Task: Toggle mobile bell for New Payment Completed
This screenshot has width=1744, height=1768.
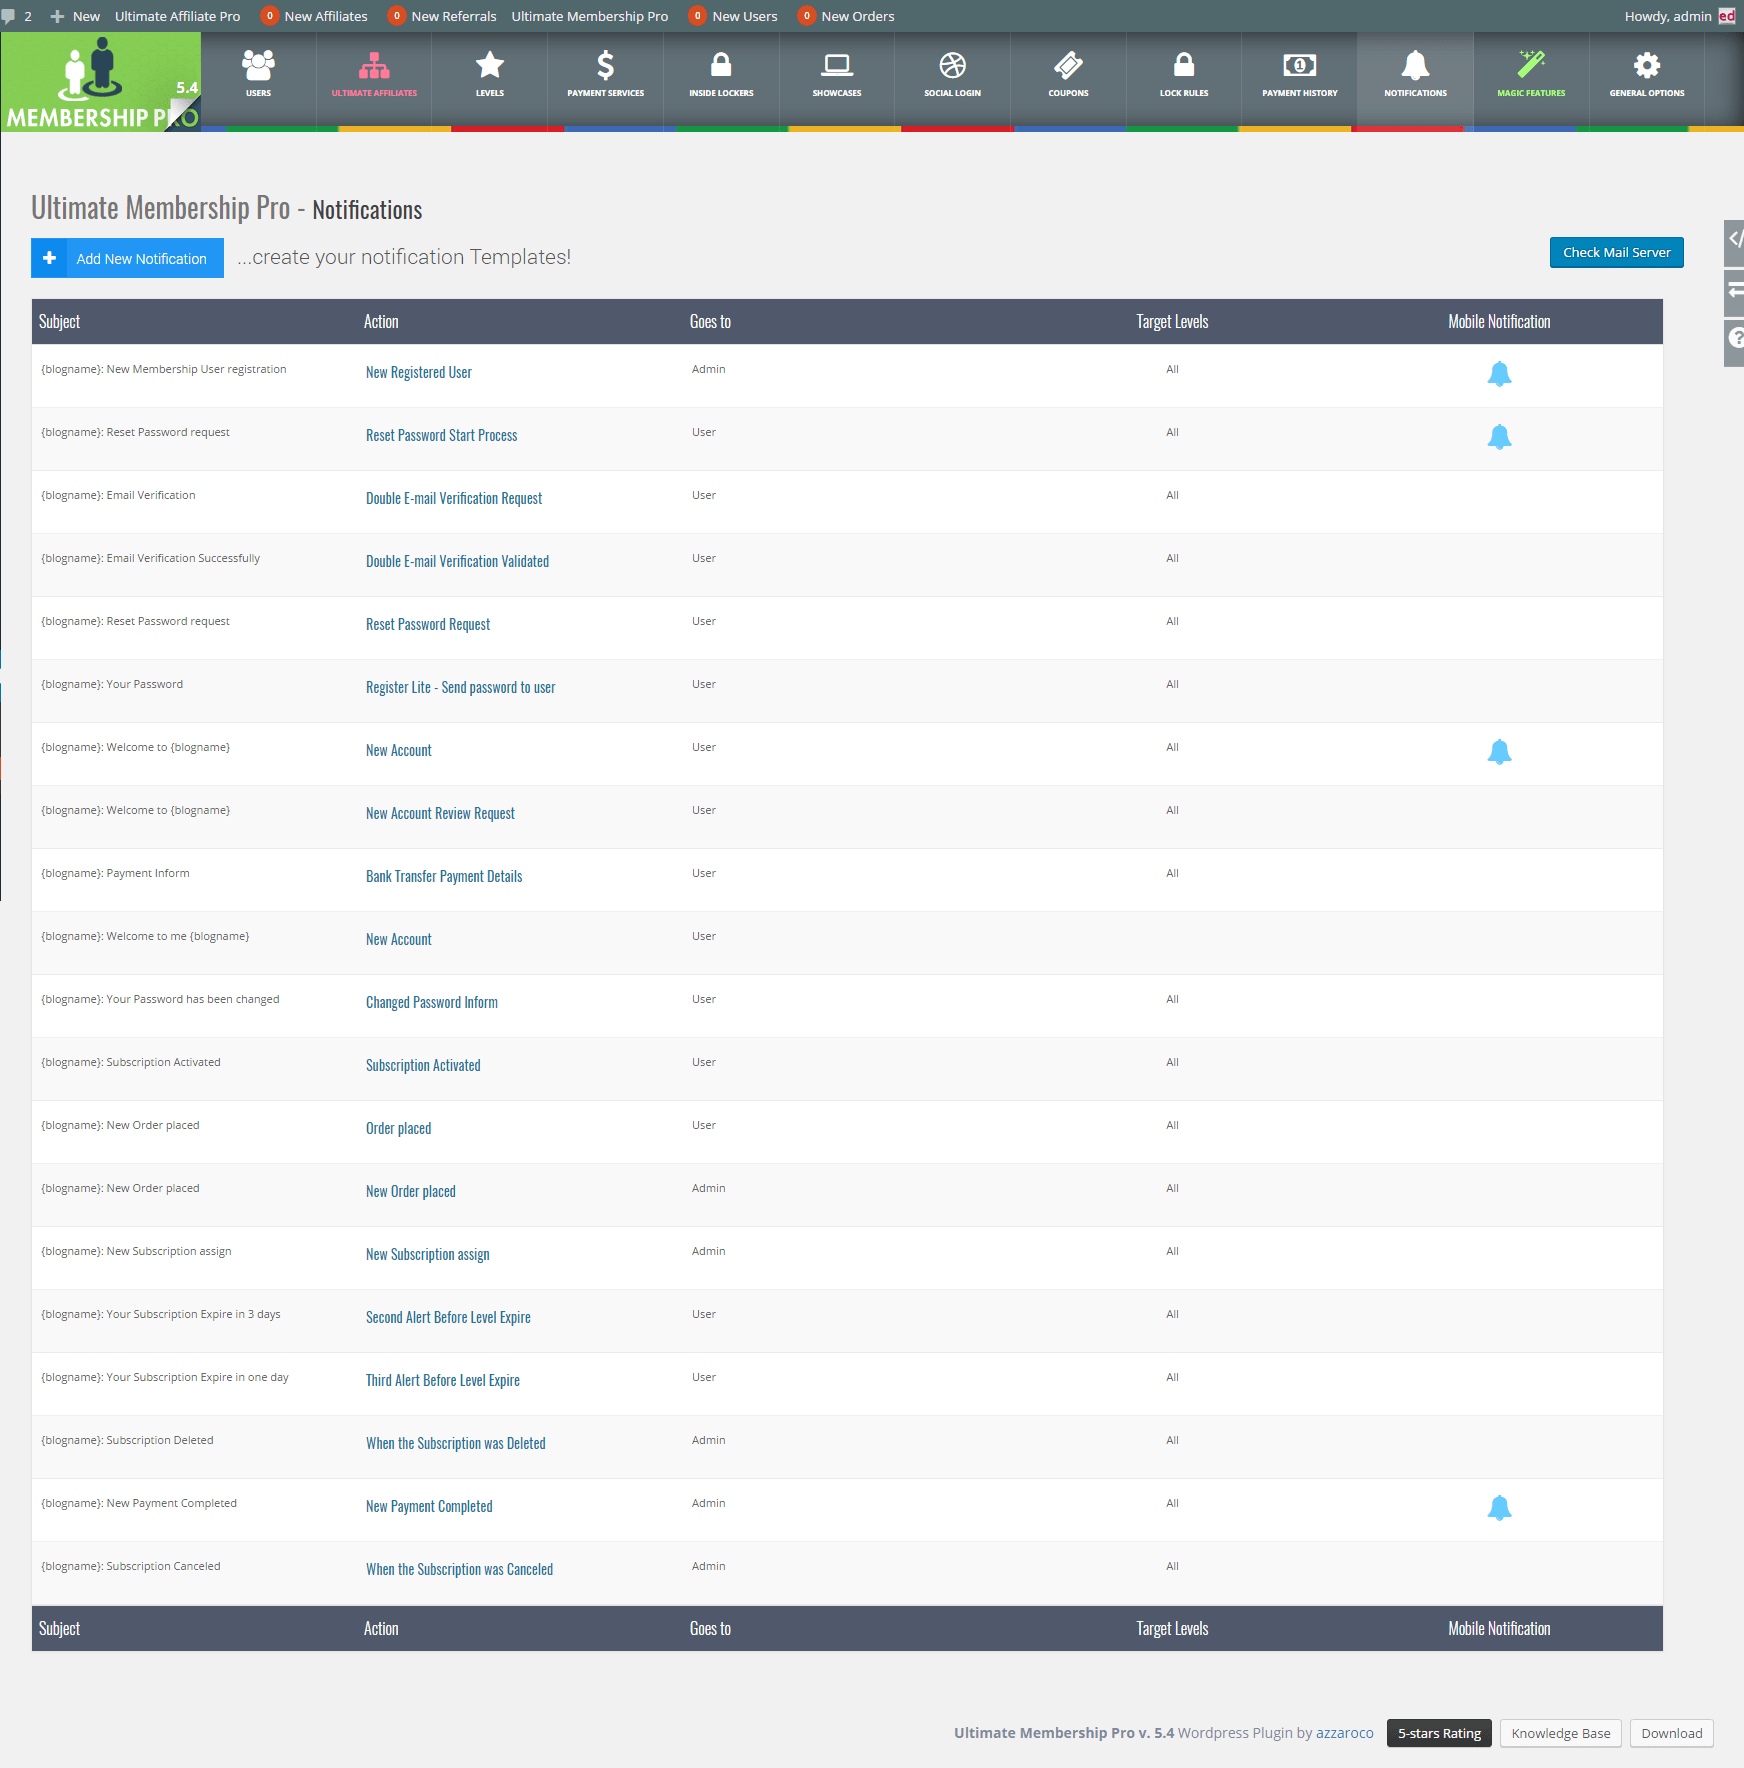Action: click(x=1499, y=1508)
